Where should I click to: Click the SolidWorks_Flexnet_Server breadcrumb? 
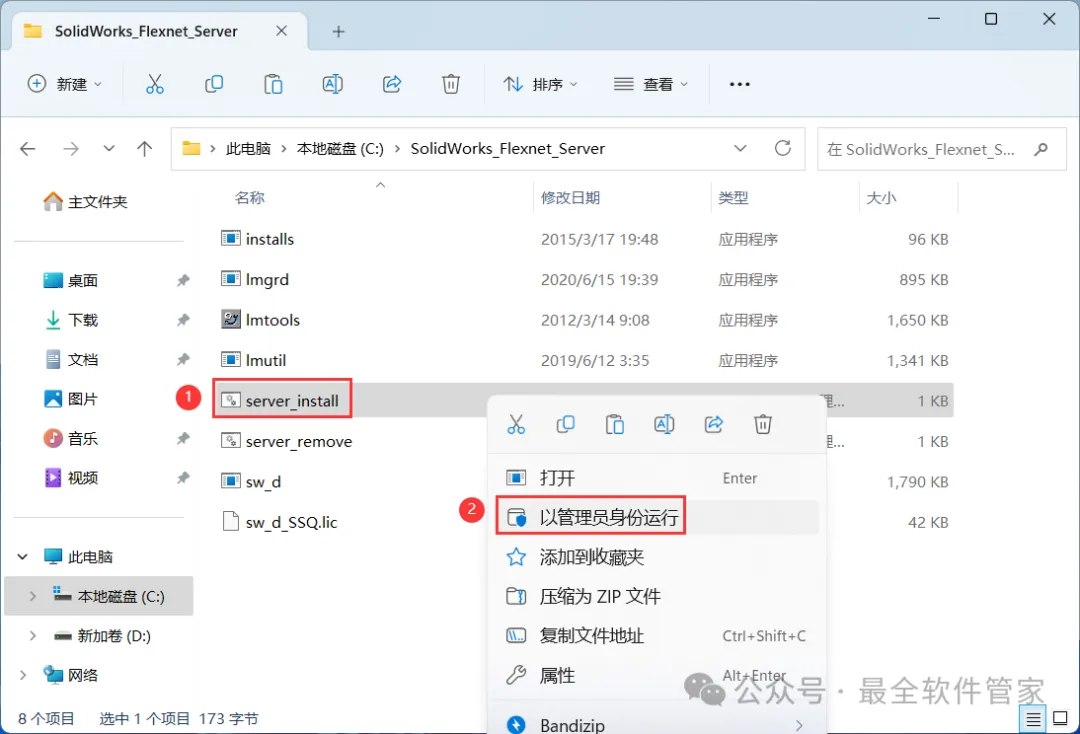(508, 149)
